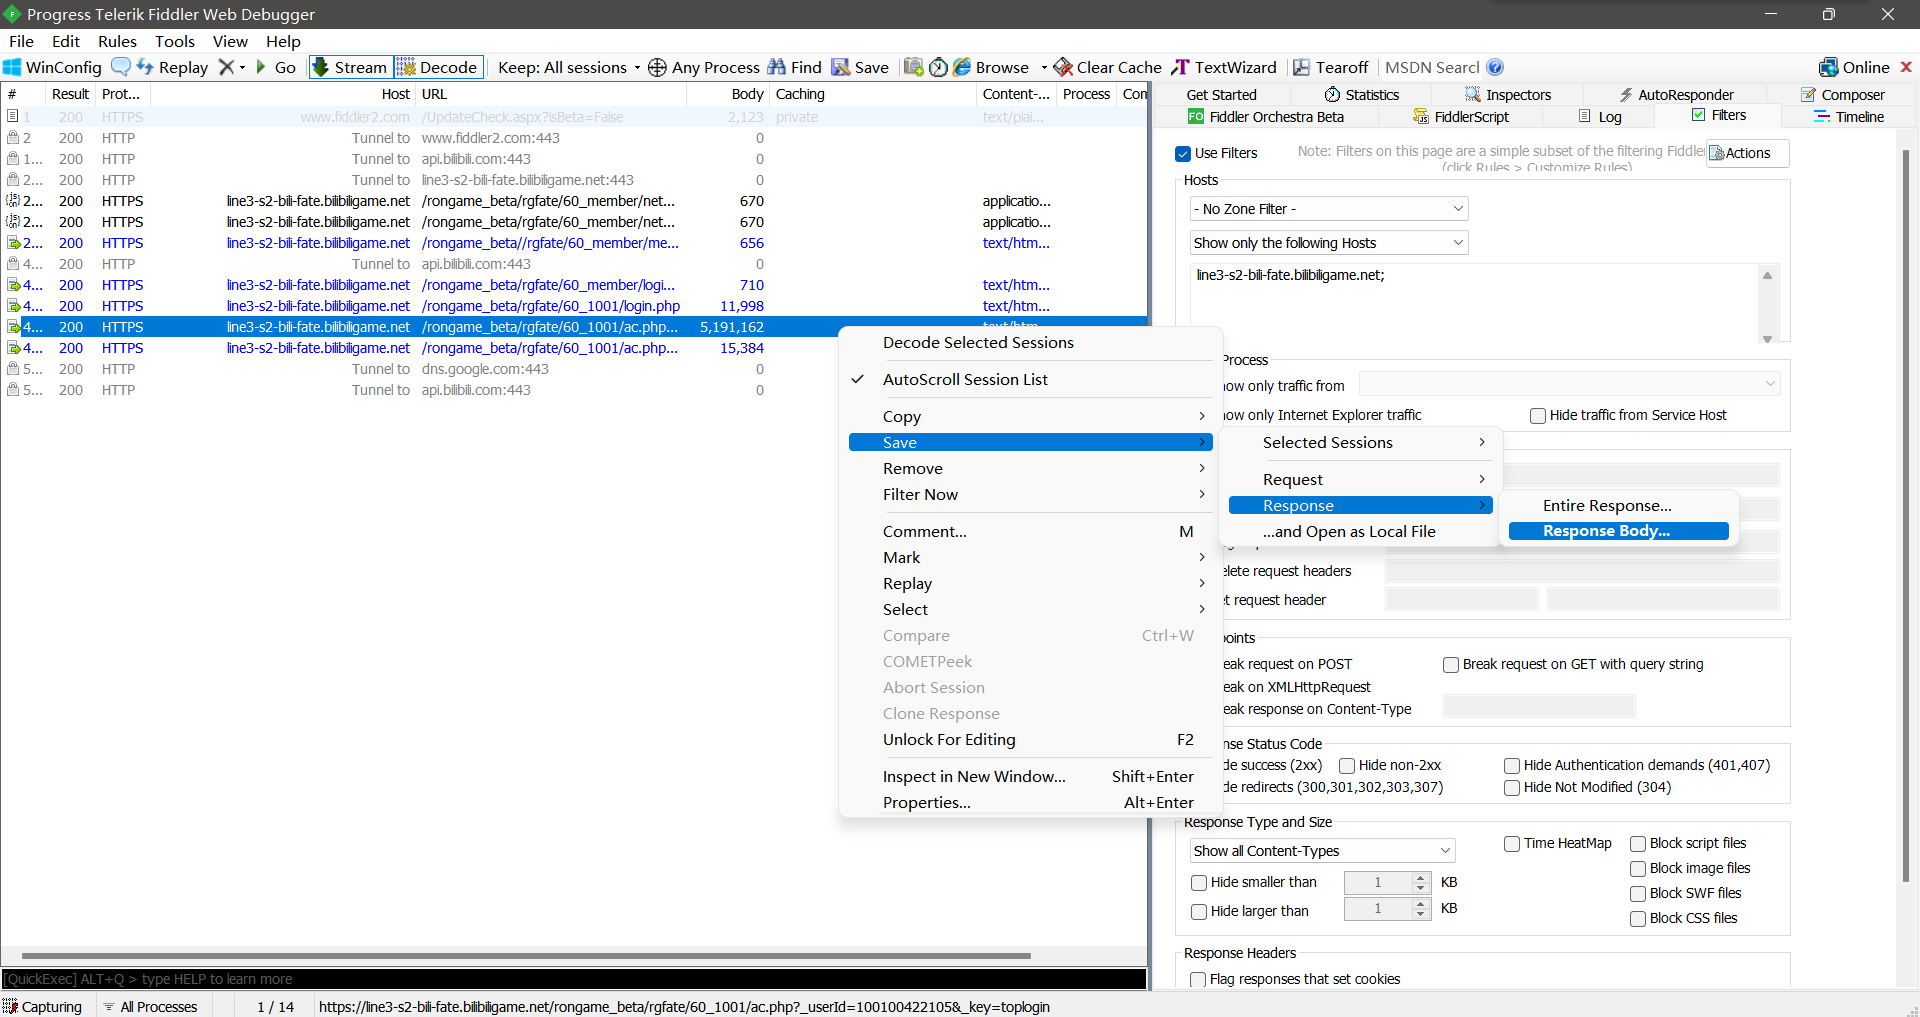
Task: Enable the Time HeatMap checkbox
Action: [1512, 844]
